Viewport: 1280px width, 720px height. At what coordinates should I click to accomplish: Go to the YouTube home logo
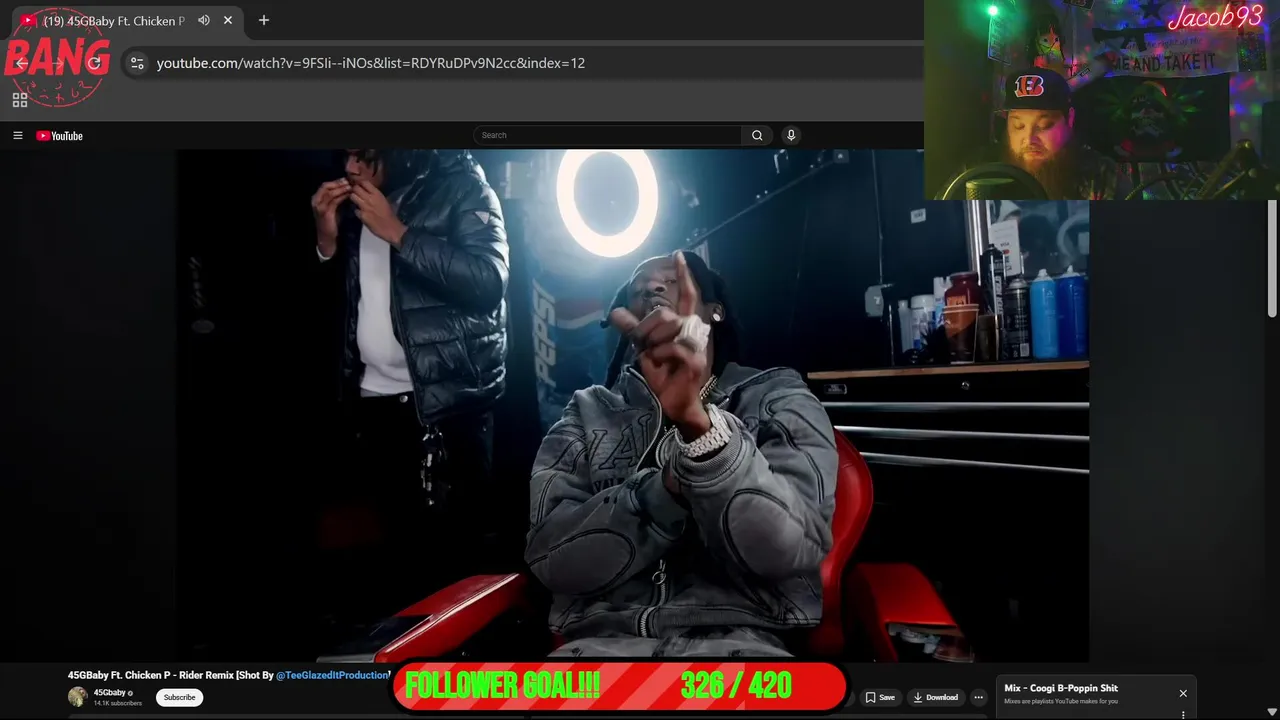(60, 136)
